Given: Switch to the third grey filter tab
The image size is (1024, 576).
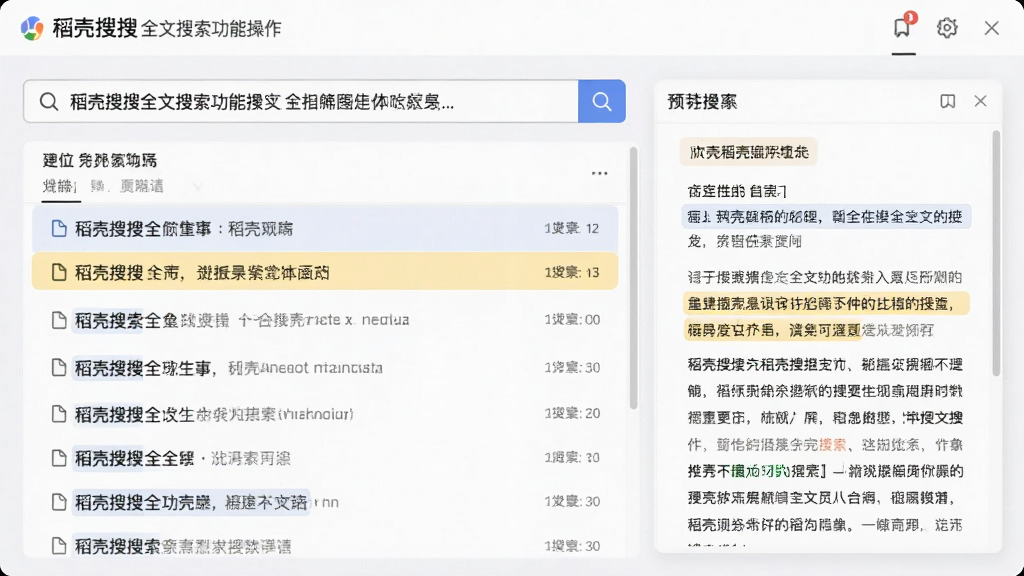Looking at the screenshot, I should [x=142, y=186].
